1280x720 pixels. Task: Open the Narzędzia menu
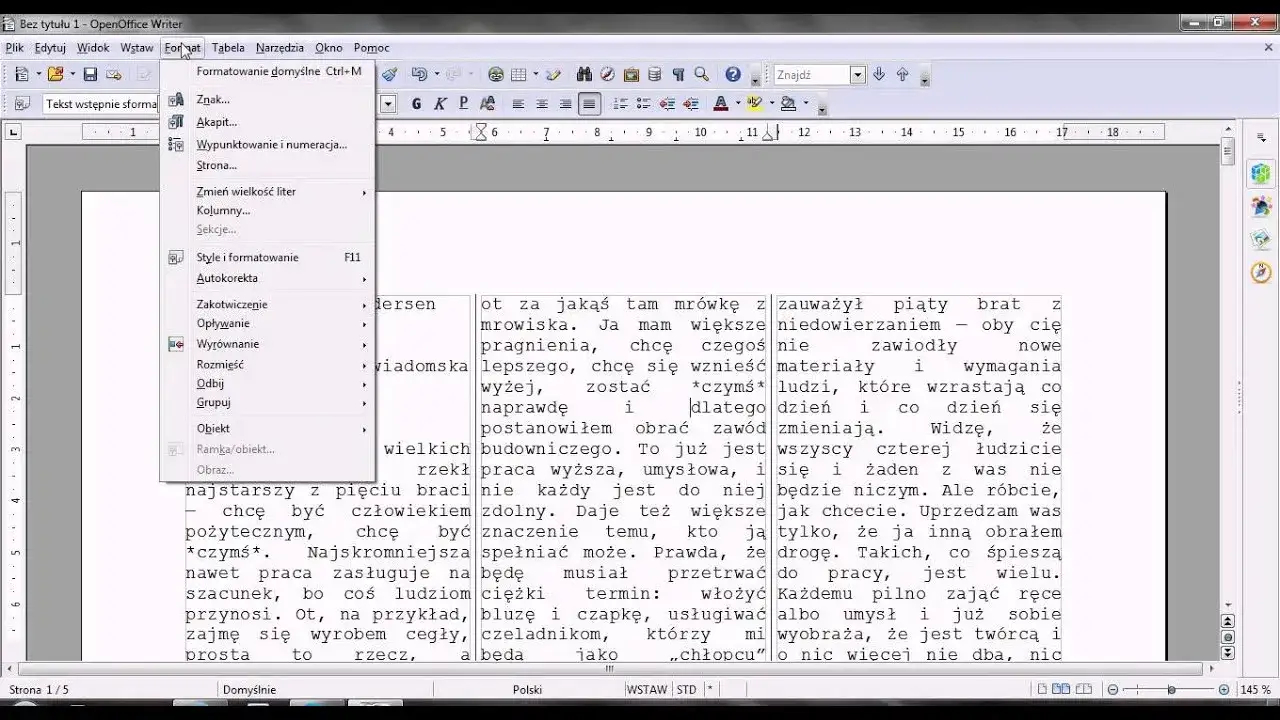tap(280, 47)
